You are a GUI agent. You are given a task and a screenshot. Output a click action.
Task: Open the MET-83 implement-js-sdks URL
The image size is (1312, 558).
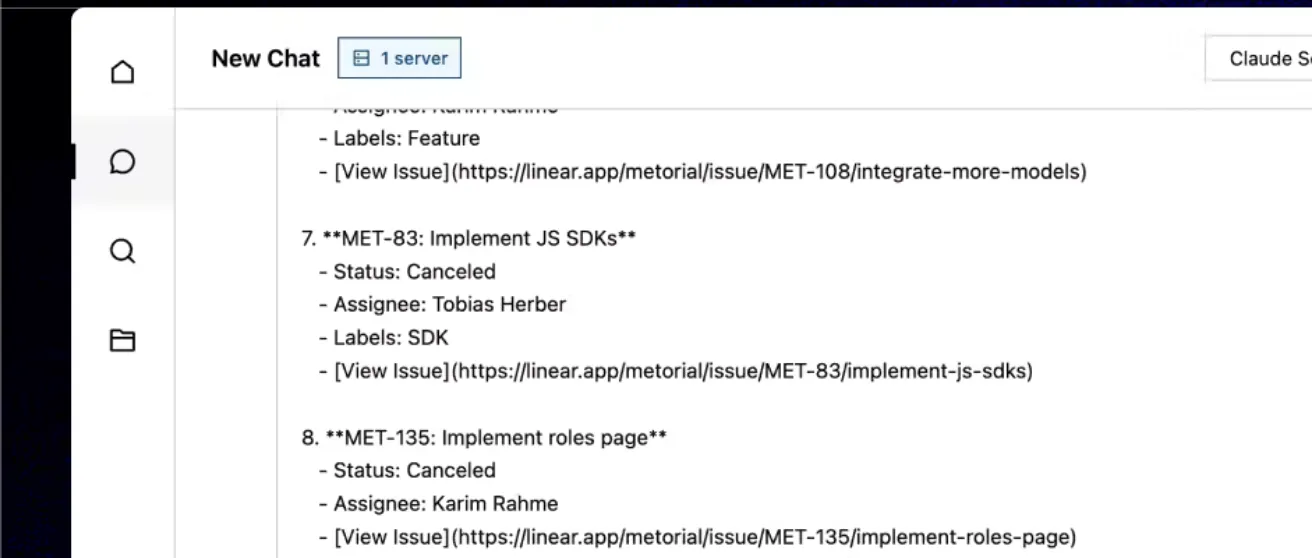tap(742, 372)
